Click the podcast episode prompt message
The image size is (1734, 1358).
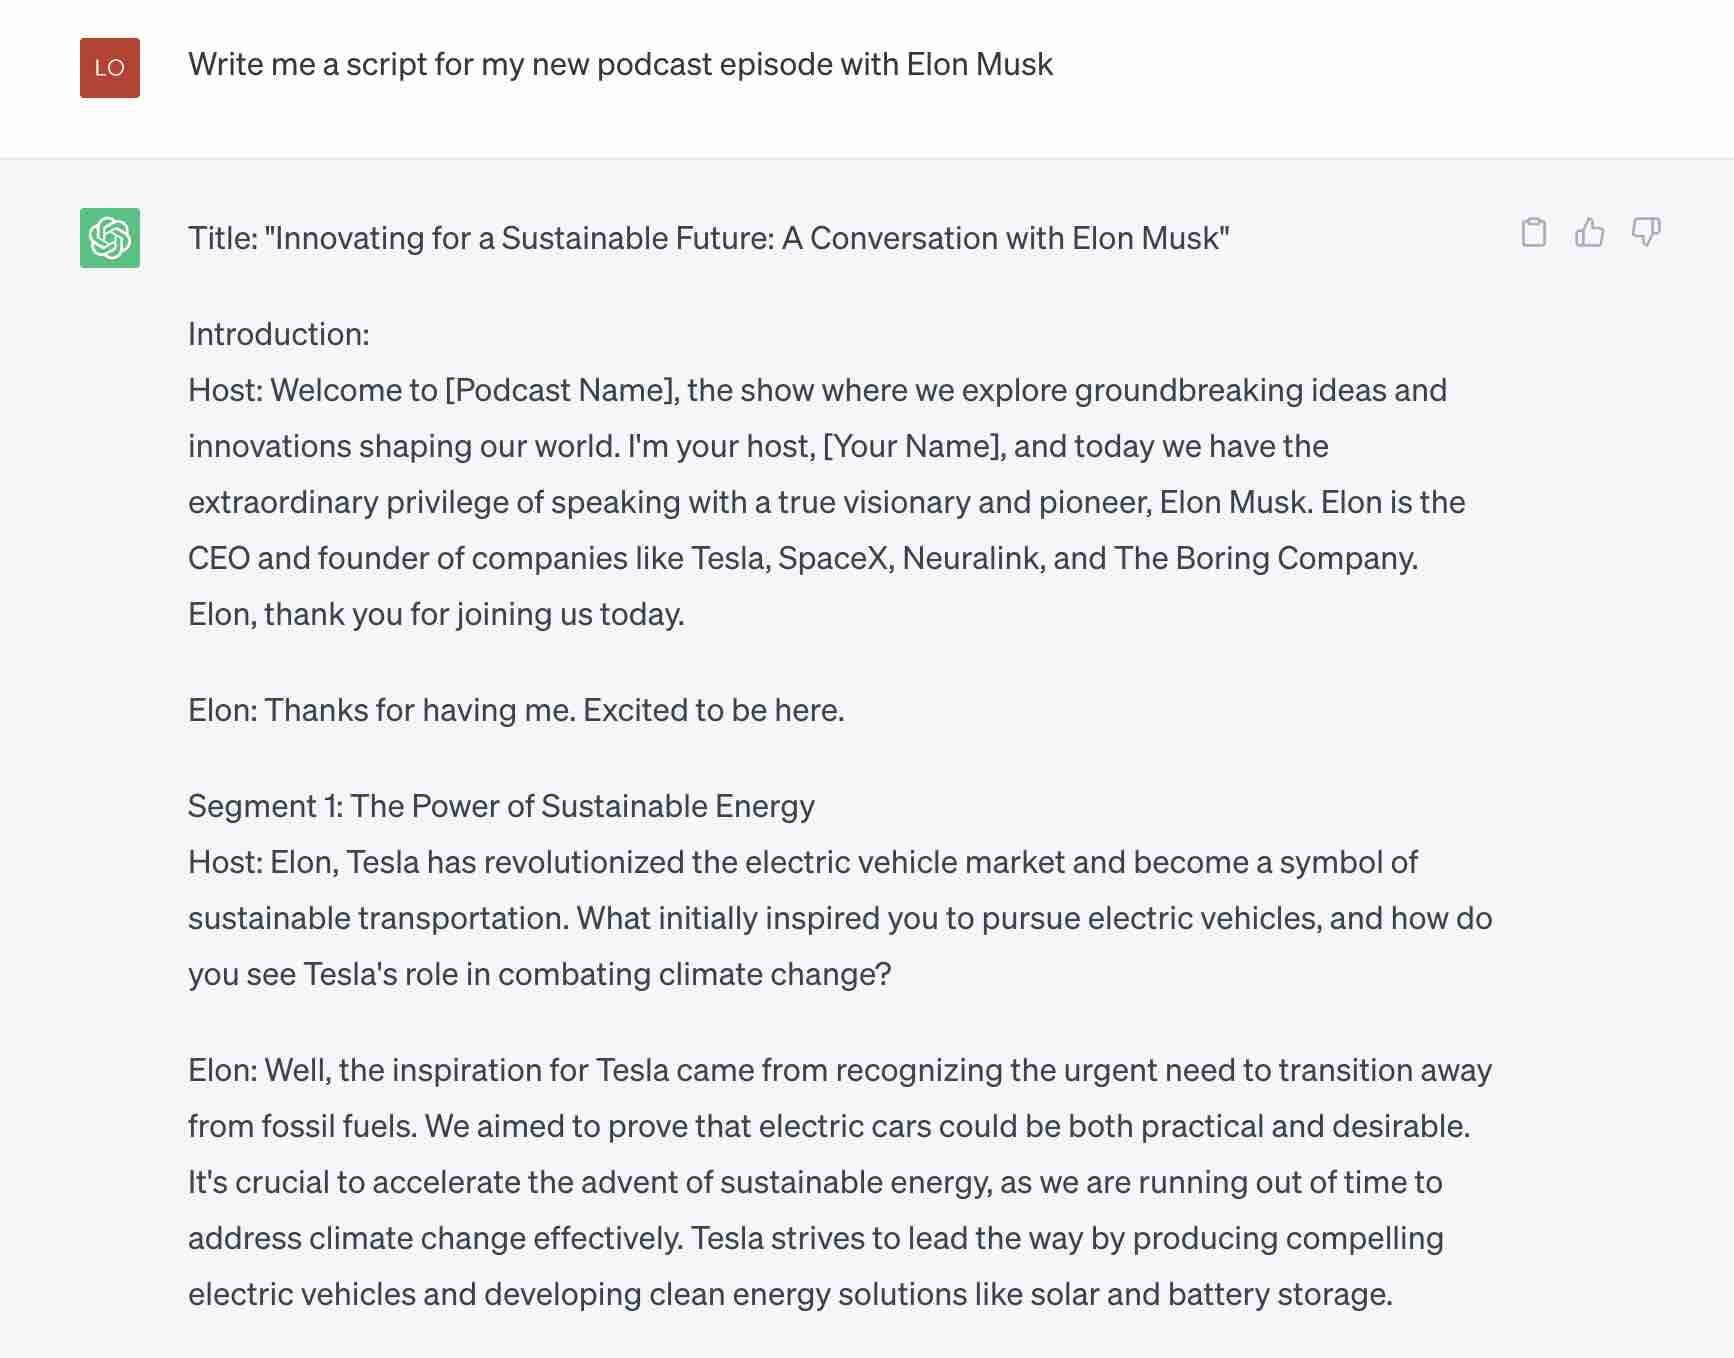pos(620,65)
